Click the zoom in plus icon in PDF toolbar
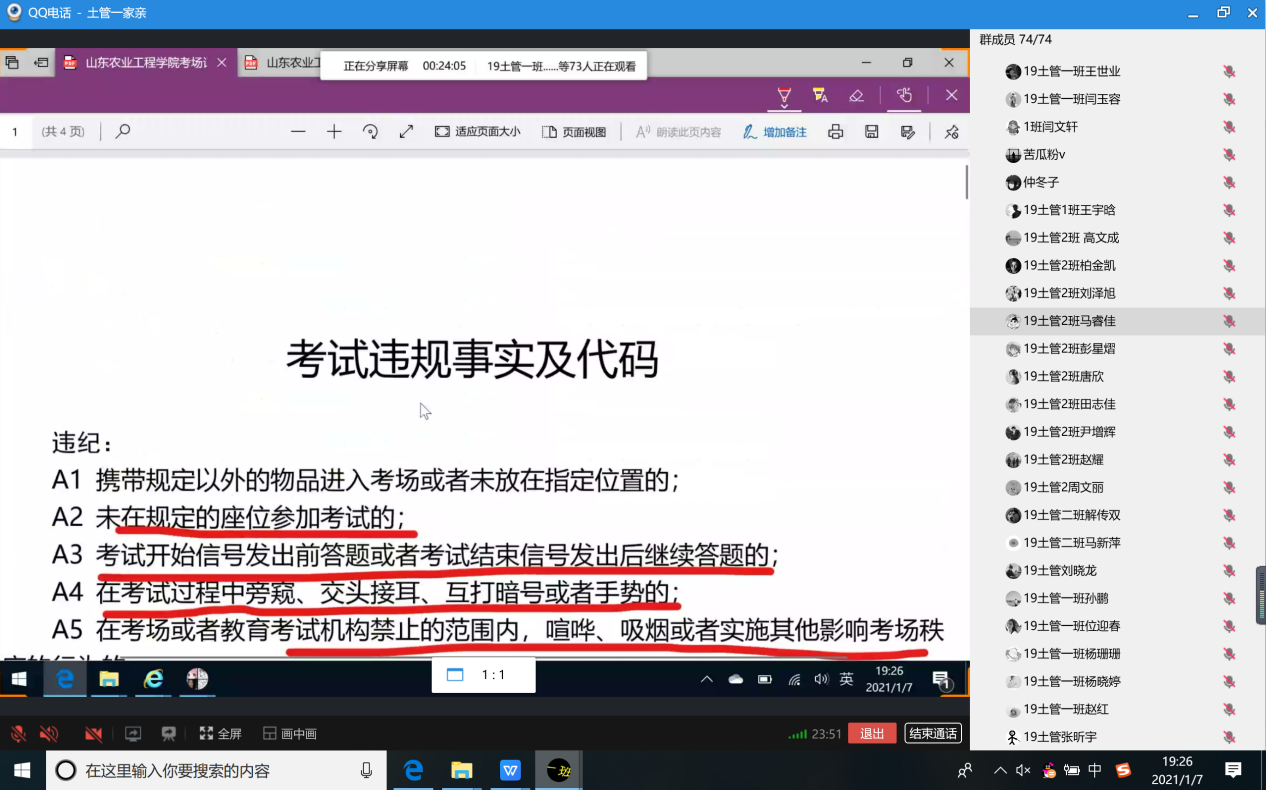The image size is (1266, 790). click(x=334, y=132)
